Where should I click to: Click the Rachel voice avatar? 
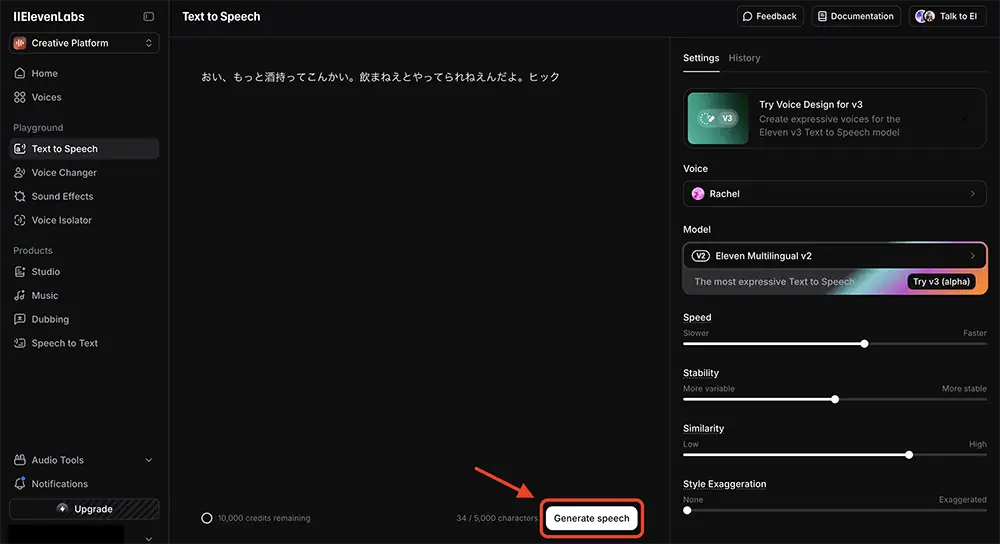point(698,194)
